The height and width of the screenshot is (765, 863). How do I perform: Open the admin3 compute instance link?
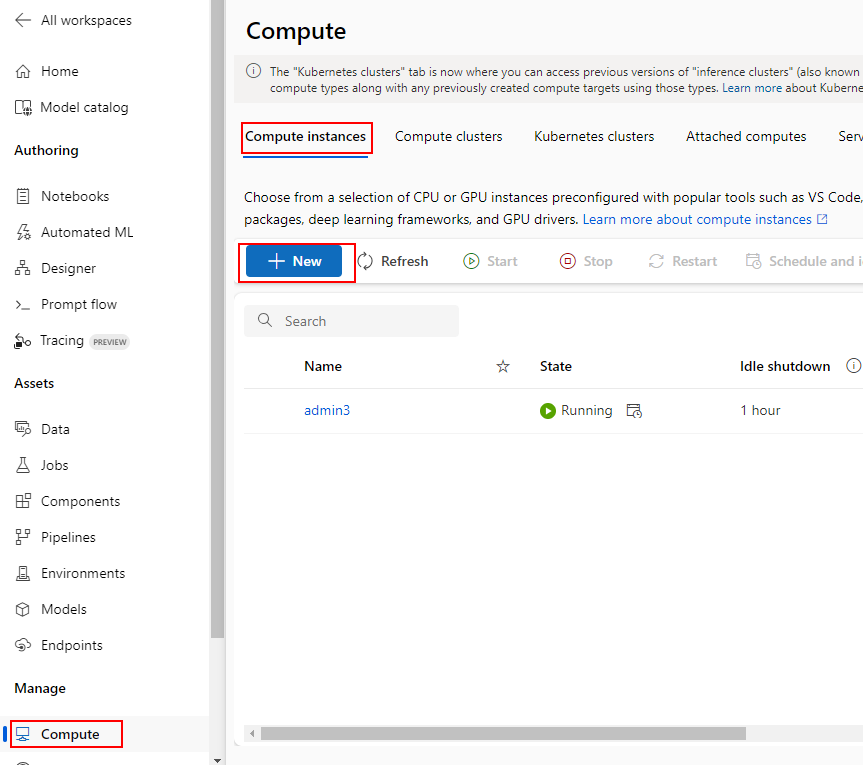pos(327,411)
